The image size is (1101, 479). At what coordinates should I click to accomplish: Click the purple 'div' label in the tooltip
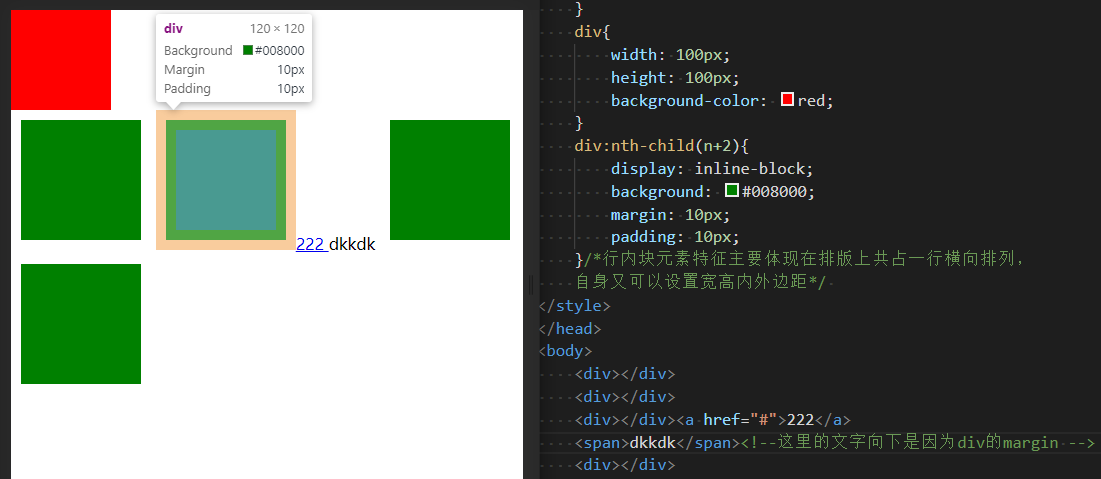click(173, 29)
